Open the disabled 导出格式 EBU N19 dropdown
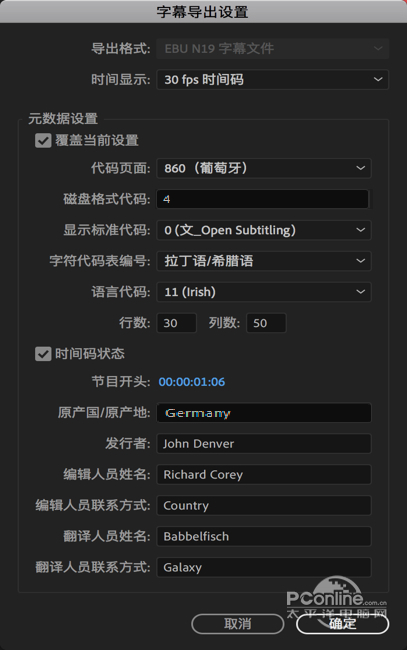 (272, 49)
